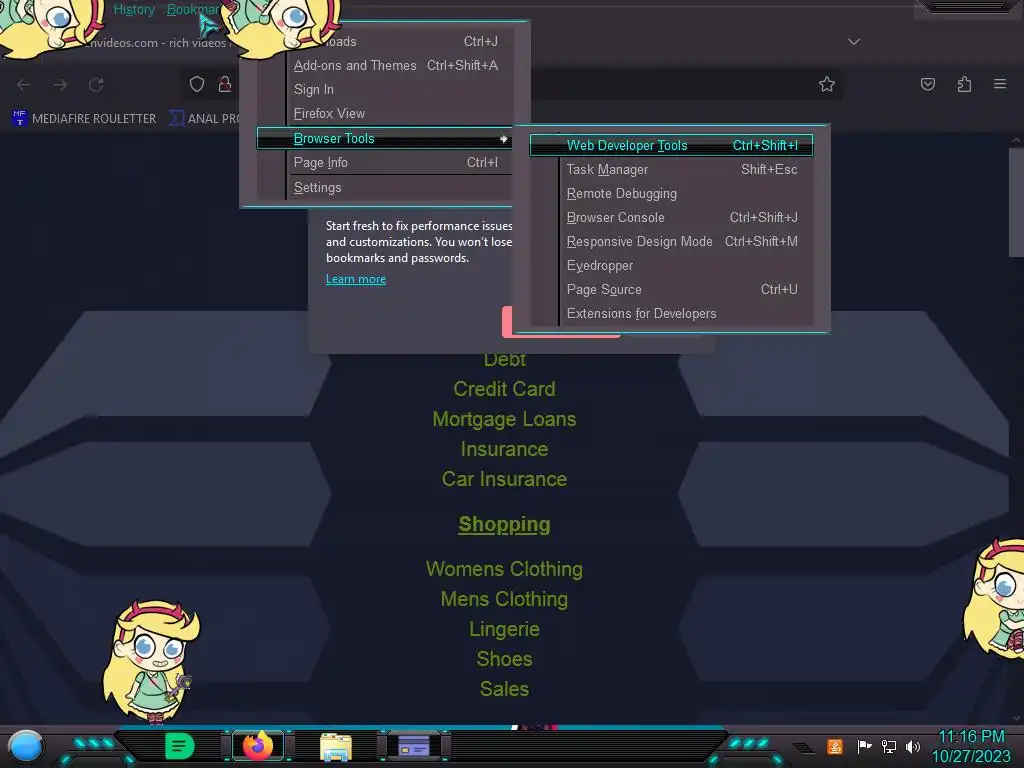Open the tracking protection shield icon
1024x768 pixels.
click(x=197, y=84)
